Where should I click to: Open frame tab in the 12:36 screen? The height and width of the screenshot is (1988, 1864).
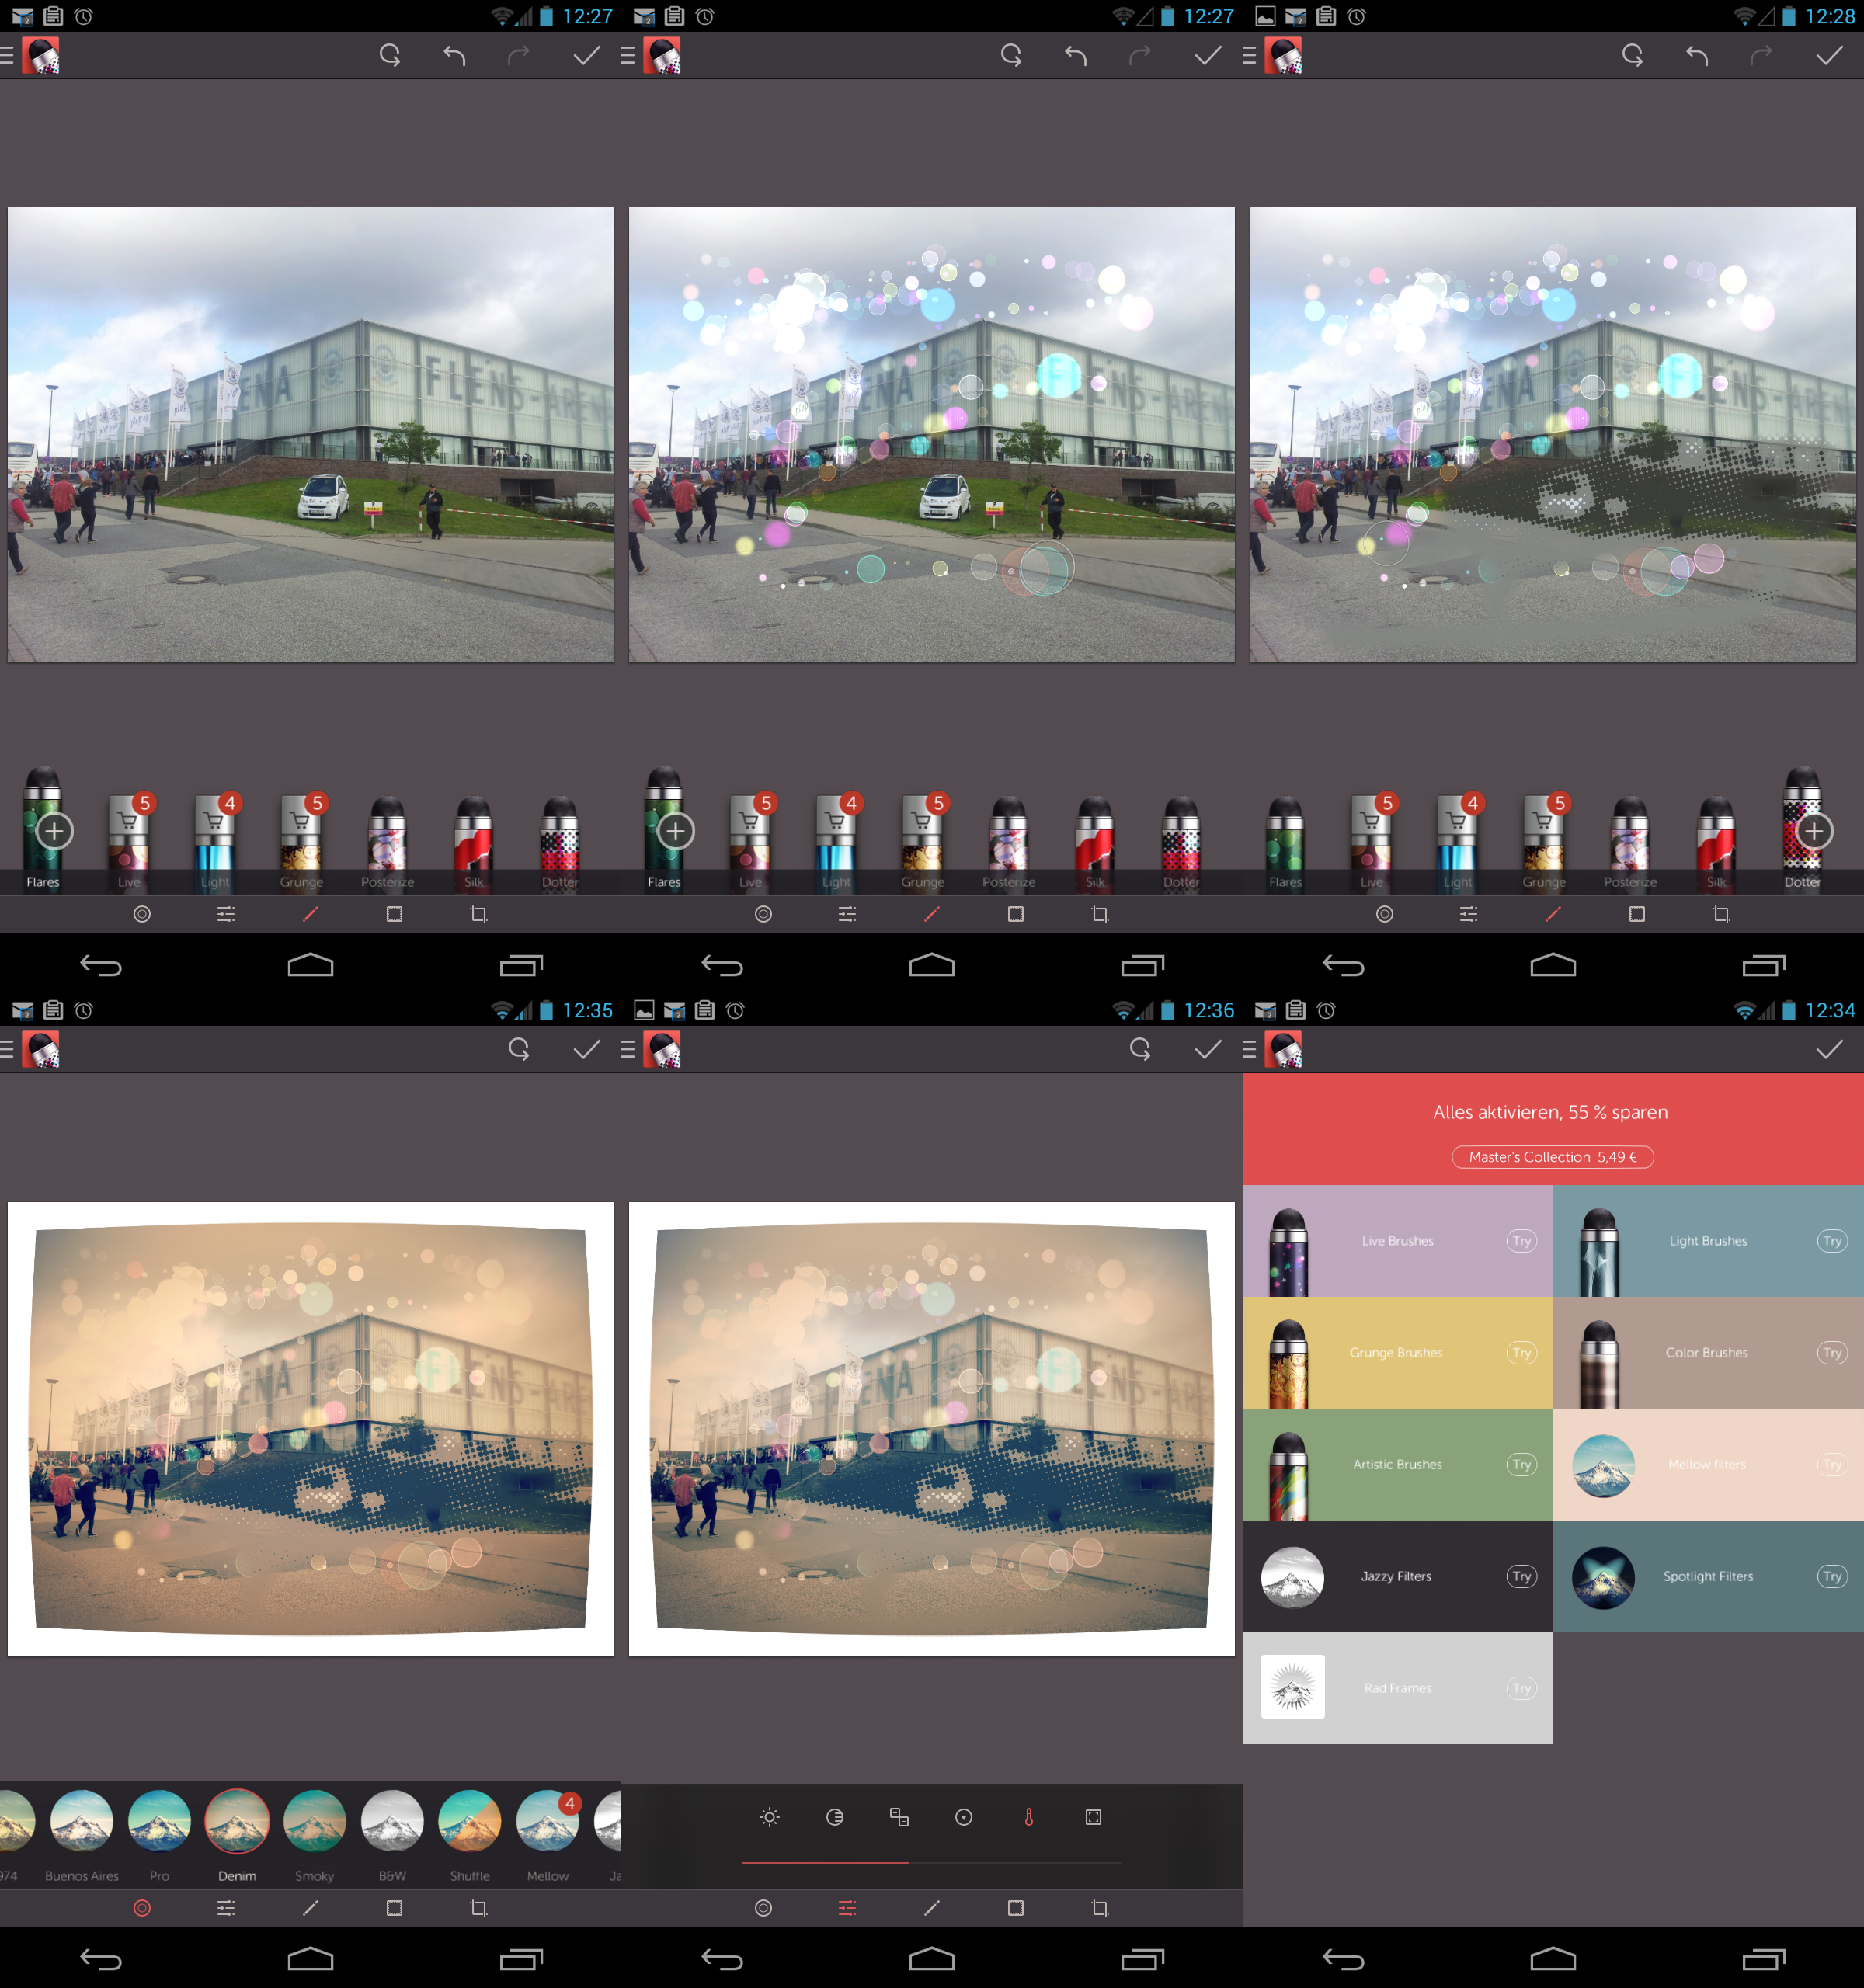pyautogui.click(x=1015, y=1909)
